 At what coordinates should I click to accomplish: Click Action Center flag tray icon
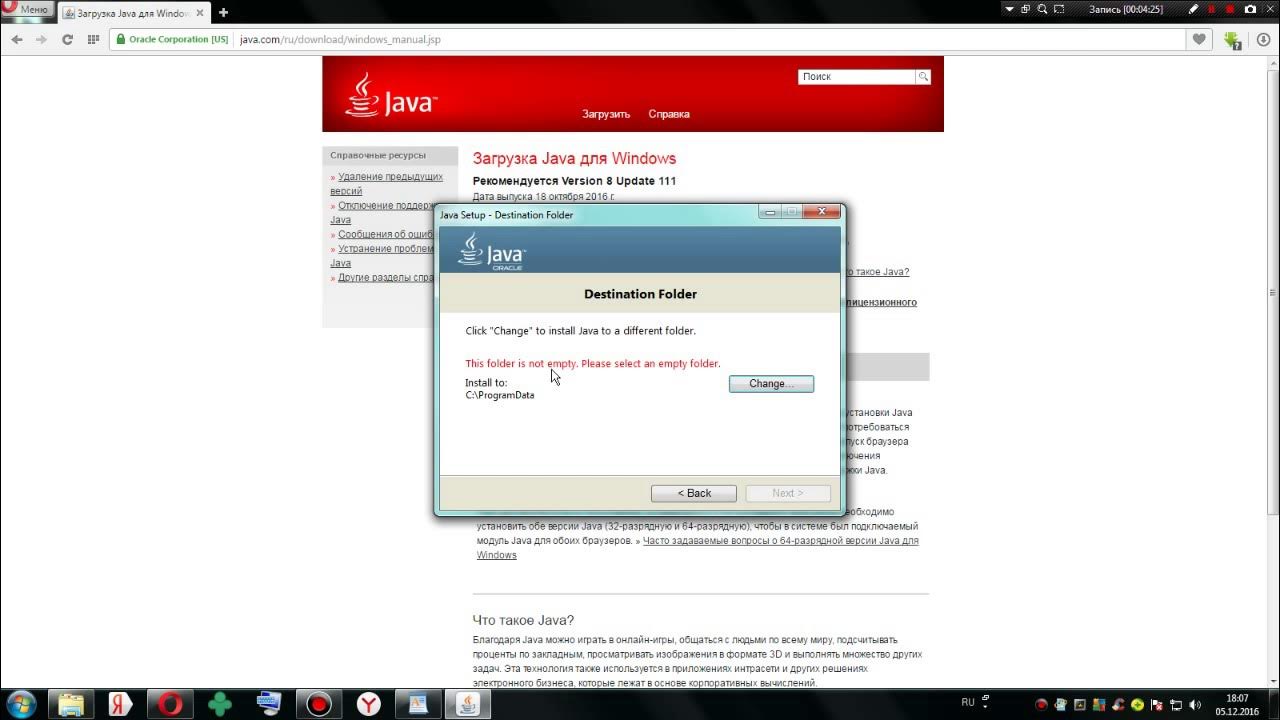tap(1157, 705)
